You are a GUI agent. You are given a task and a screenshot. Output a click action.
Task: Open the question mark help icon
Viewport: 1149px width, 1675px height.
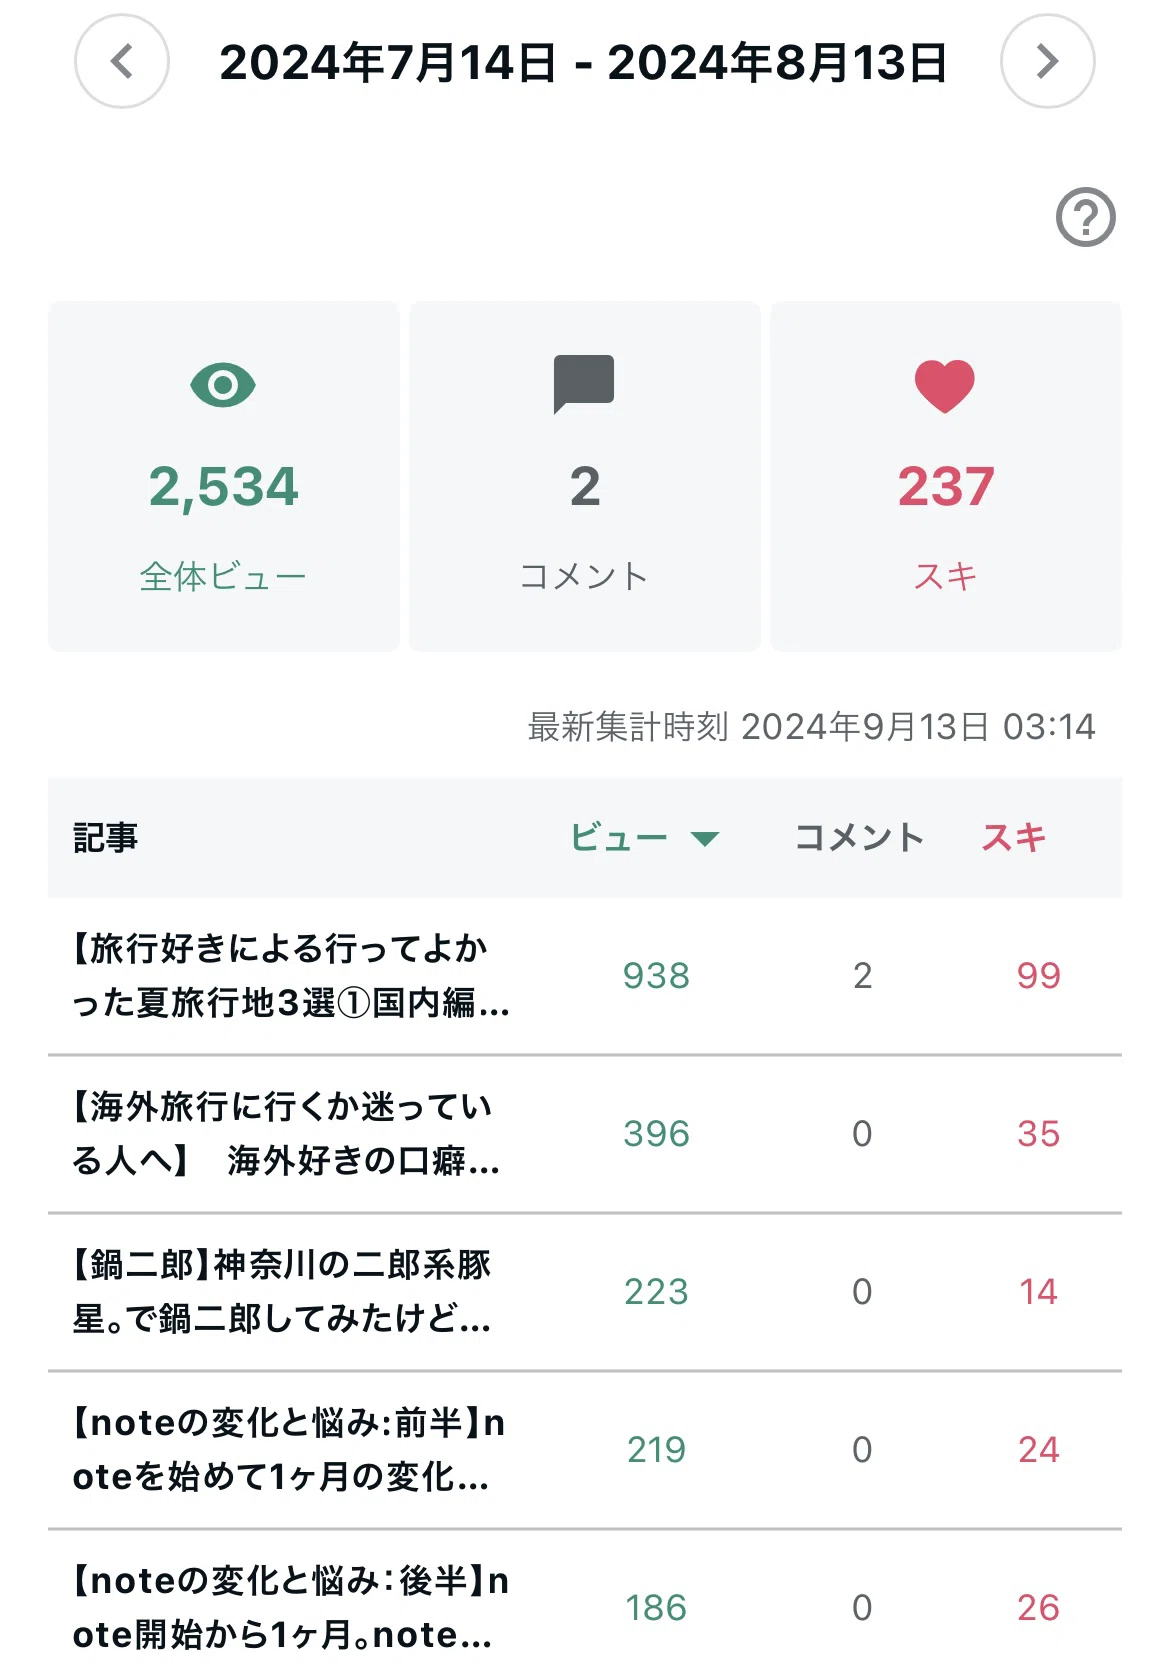click(1085, 217)
